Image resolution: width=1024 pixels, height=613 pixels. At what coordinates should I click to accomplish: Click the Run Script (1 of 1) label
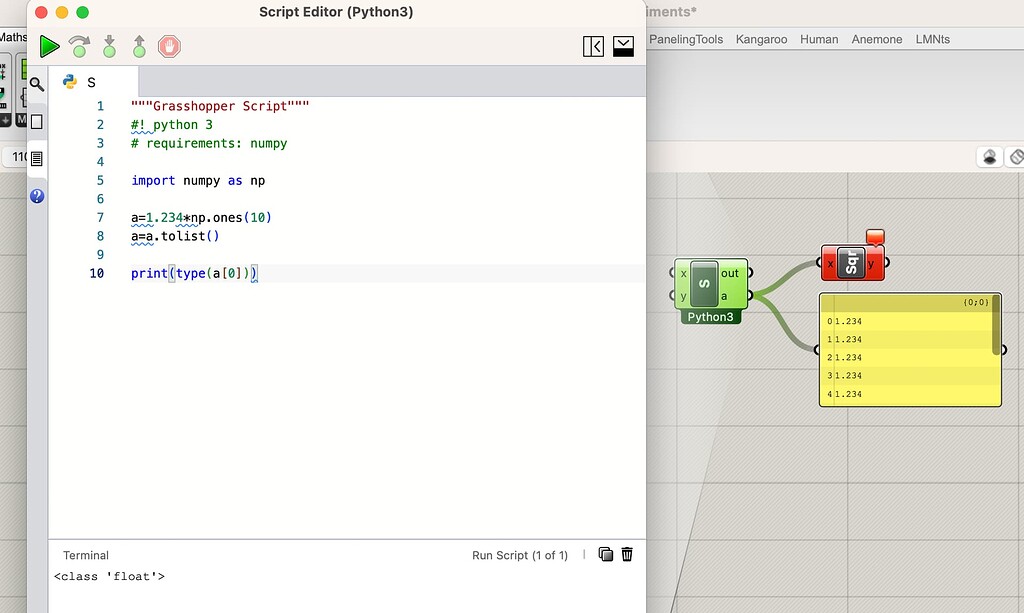pos(520,556)
